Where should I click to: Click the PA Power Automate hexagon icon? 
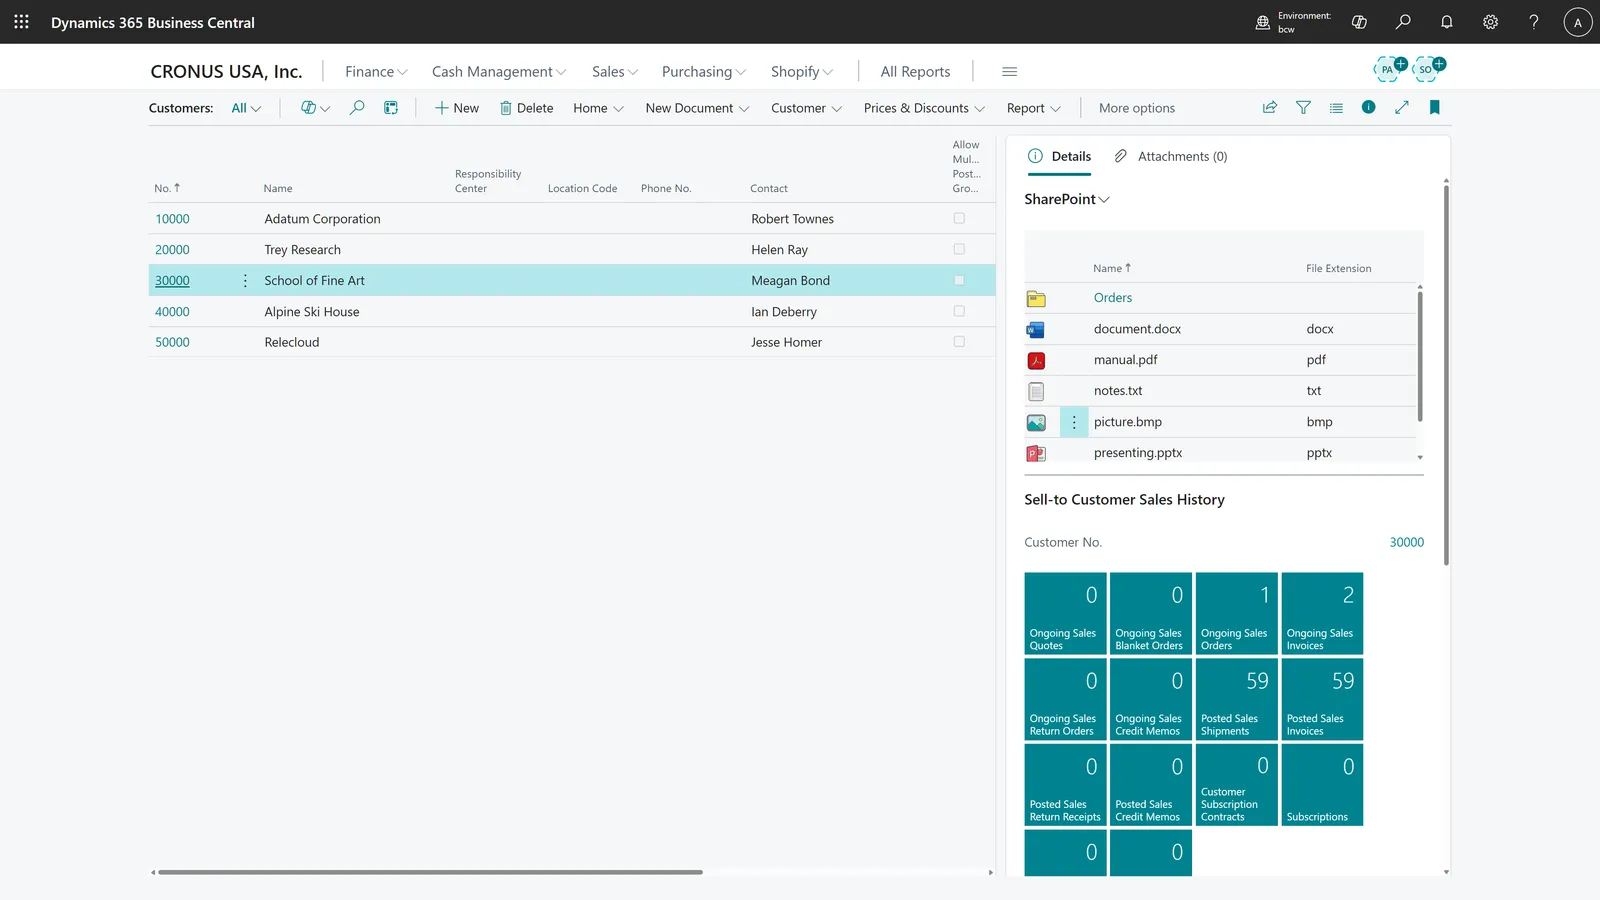1389,69
